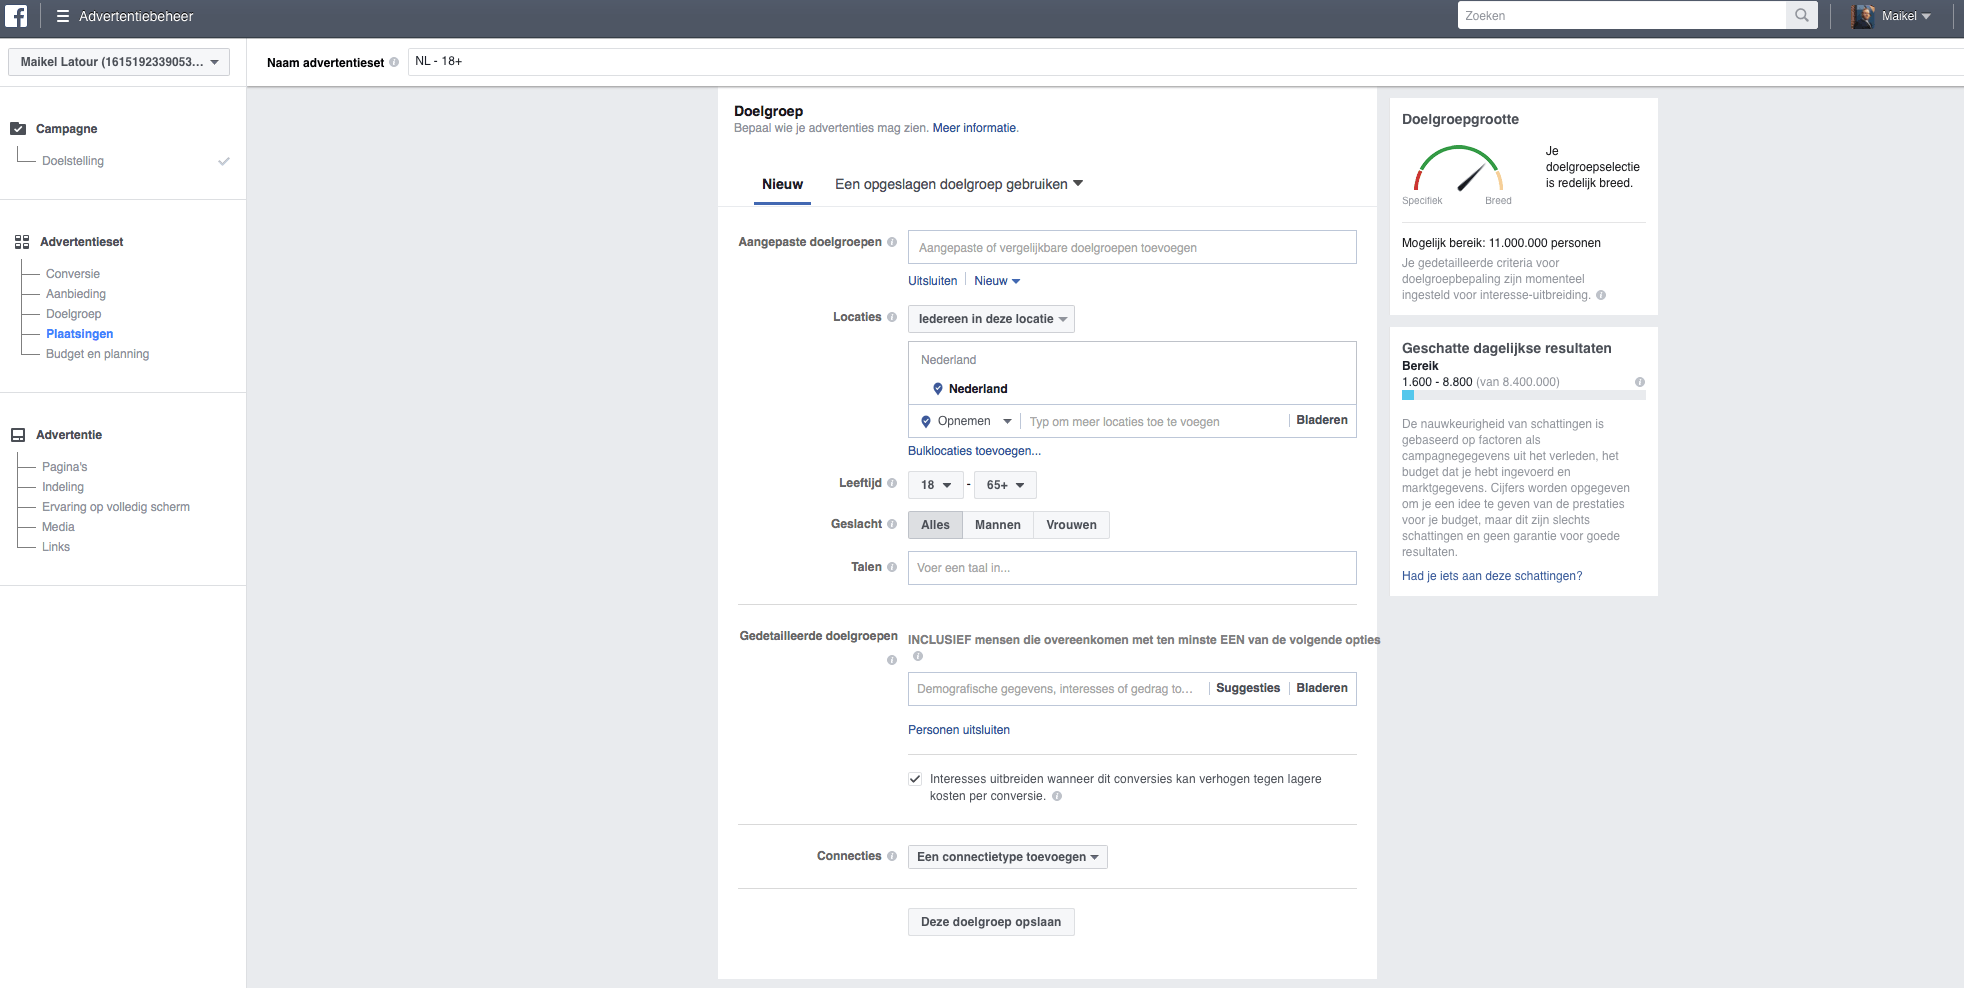This screenshot has height=988, width=1964.
Task: Open the Maikel profile avatar
Action: [x=1863, y=16]
